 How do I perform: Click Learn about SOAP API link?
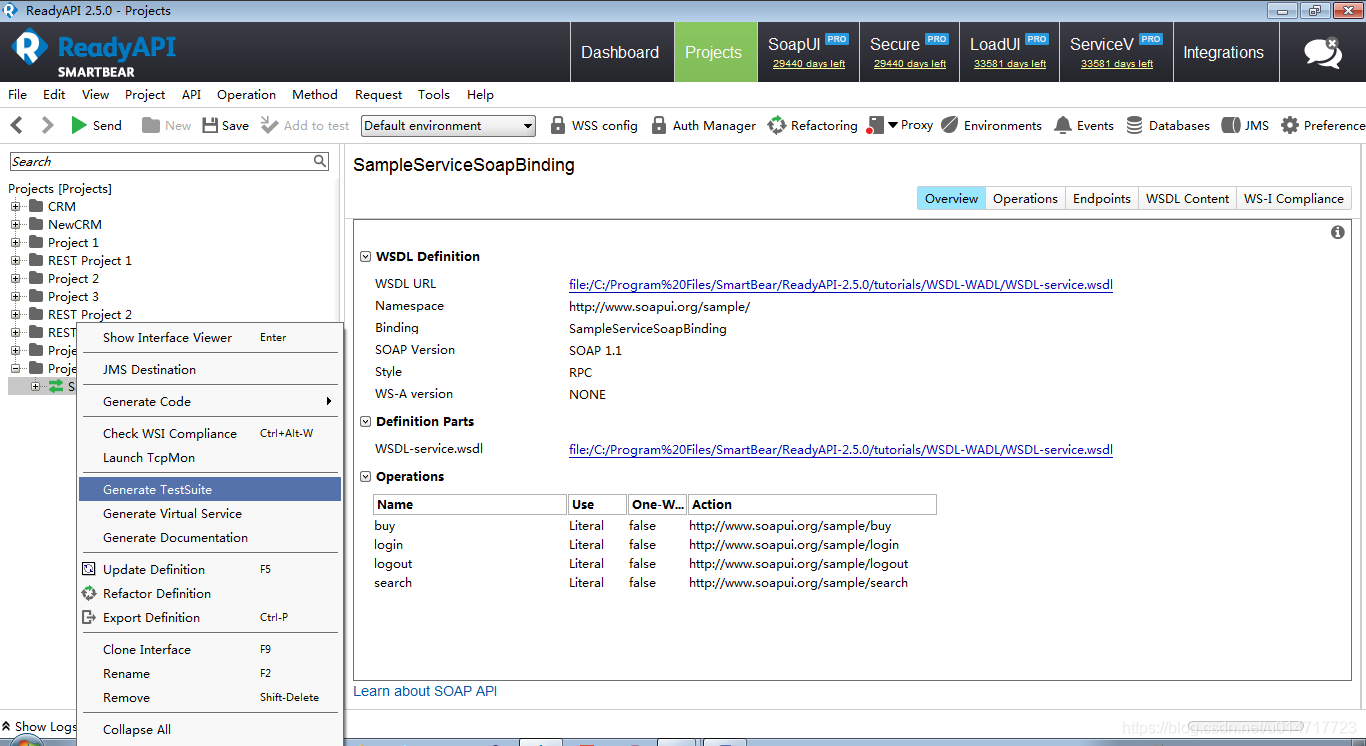(x=425, y=691)
